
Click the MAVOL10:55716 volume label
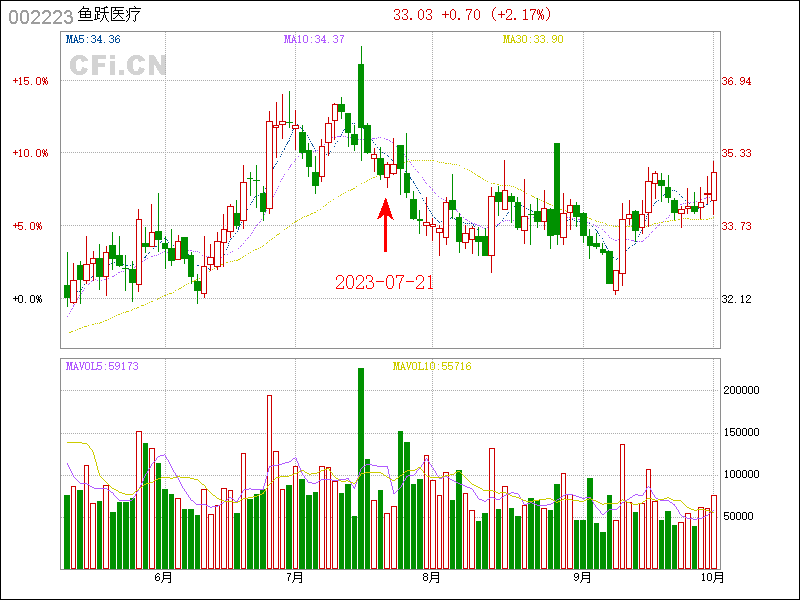tap(432, 366)
